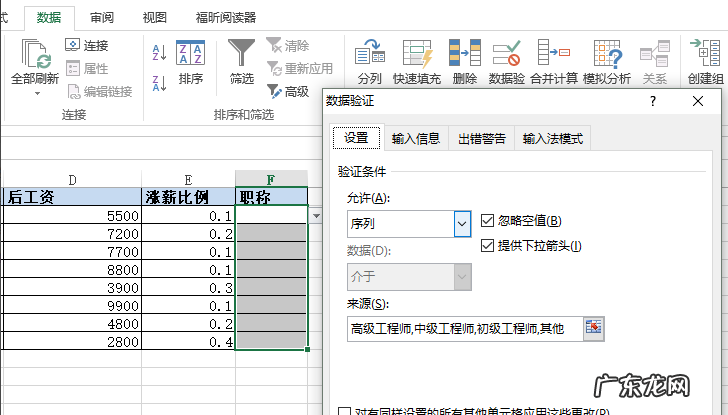Click the dialog help question mark
This screenshot has width=728, height=415.
(653, 101)
